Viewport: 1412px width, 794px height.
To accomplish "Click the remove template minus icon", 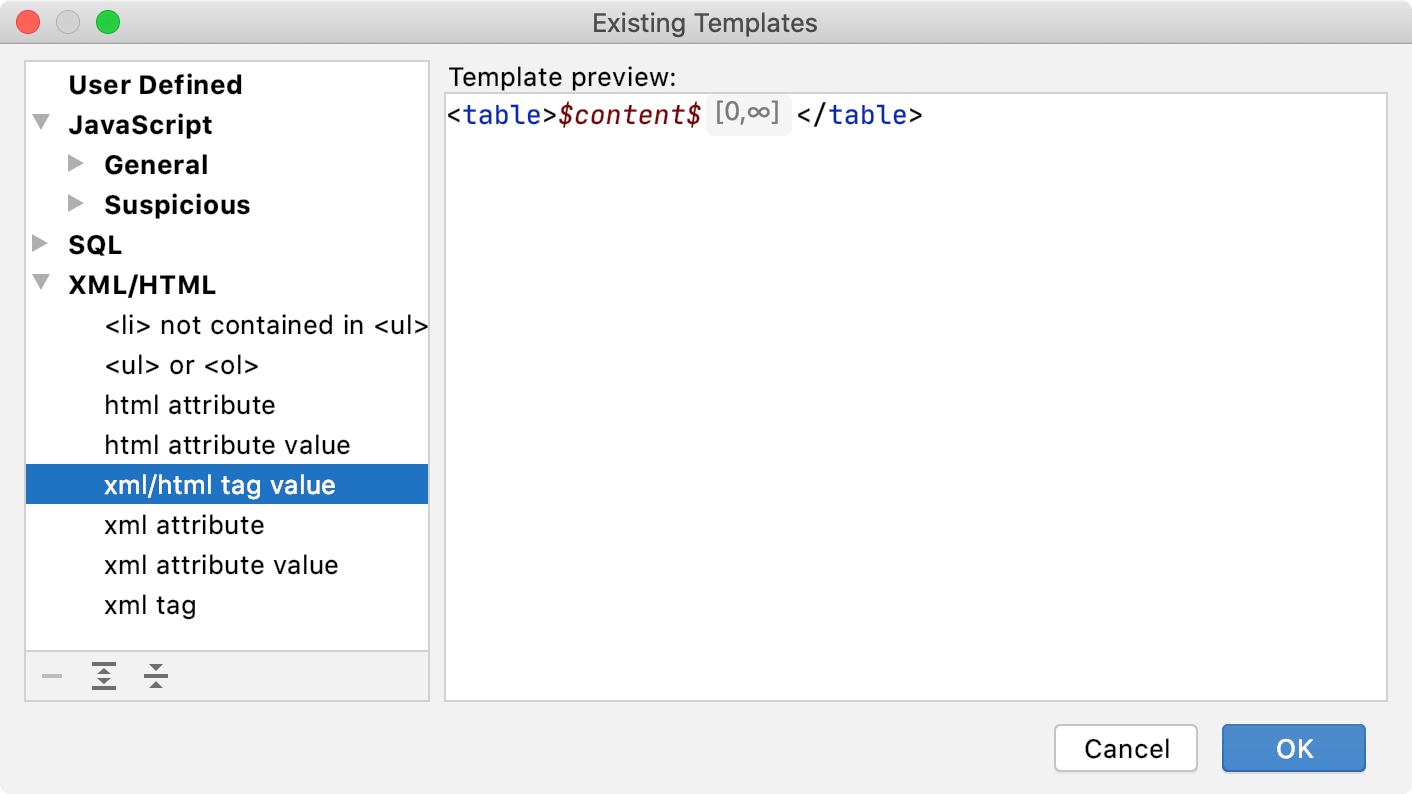I will 52,677.
